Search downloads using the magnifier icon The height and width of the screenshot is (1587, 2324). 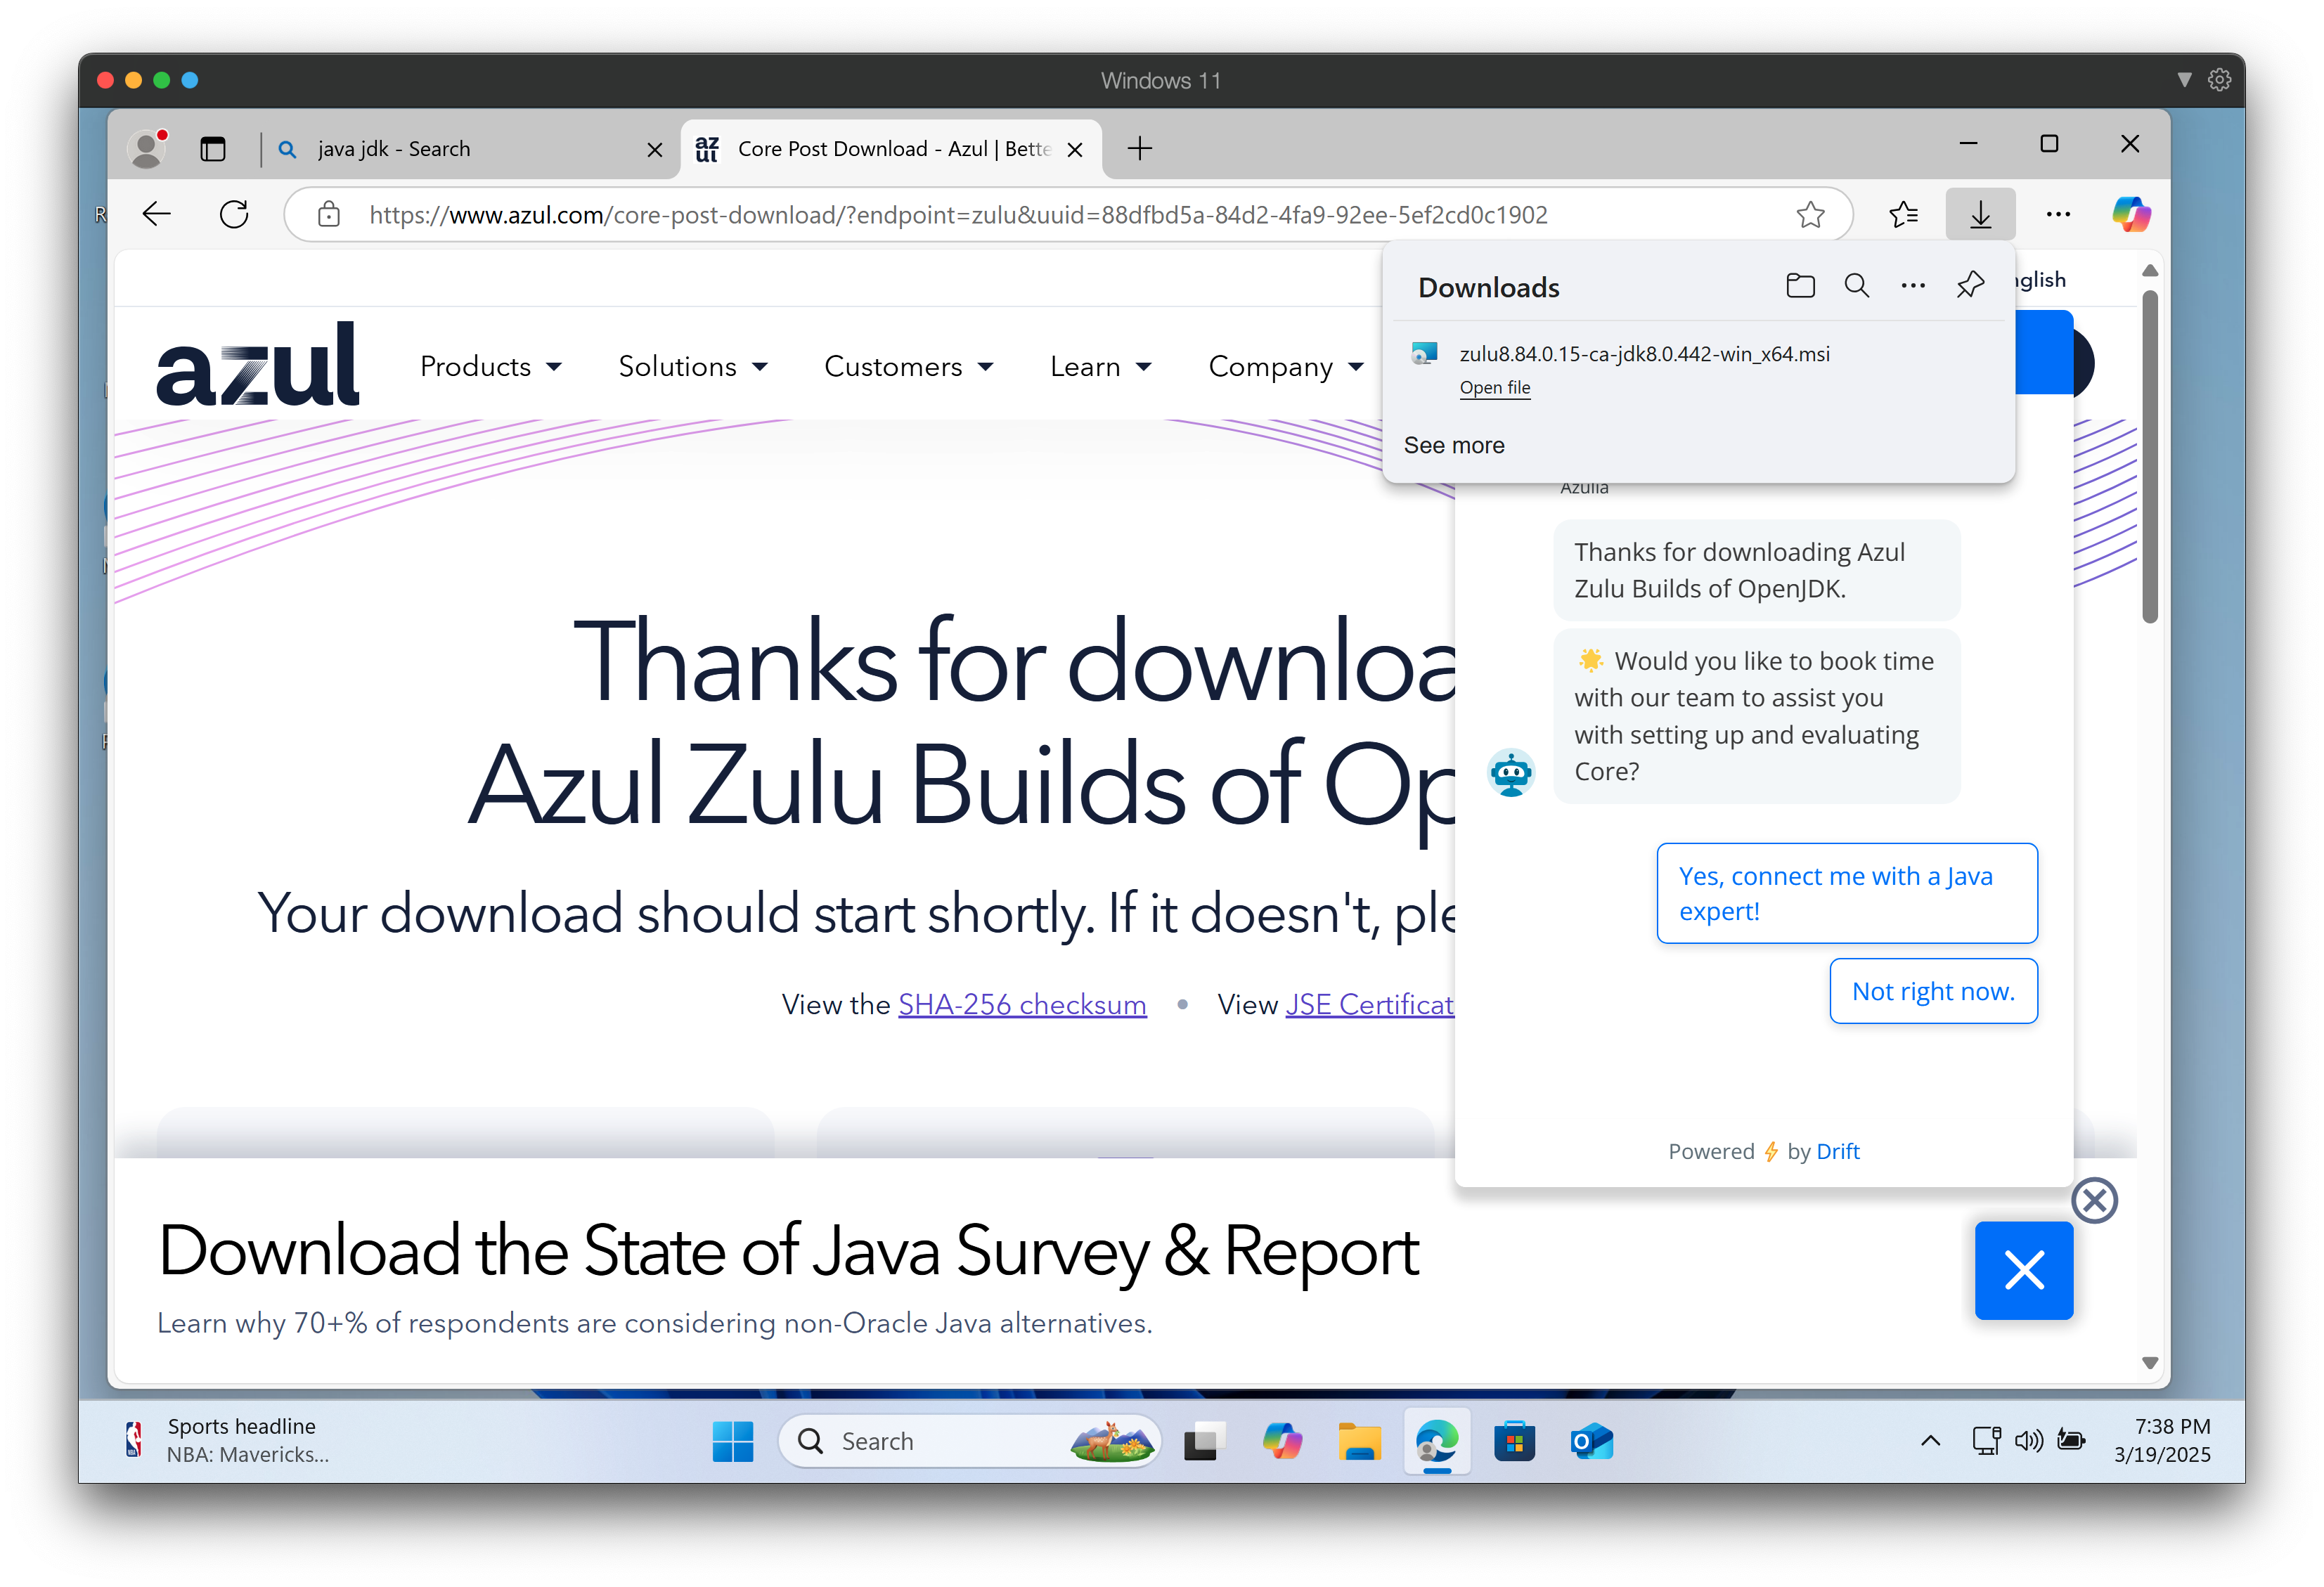(x=1856, y=285)
